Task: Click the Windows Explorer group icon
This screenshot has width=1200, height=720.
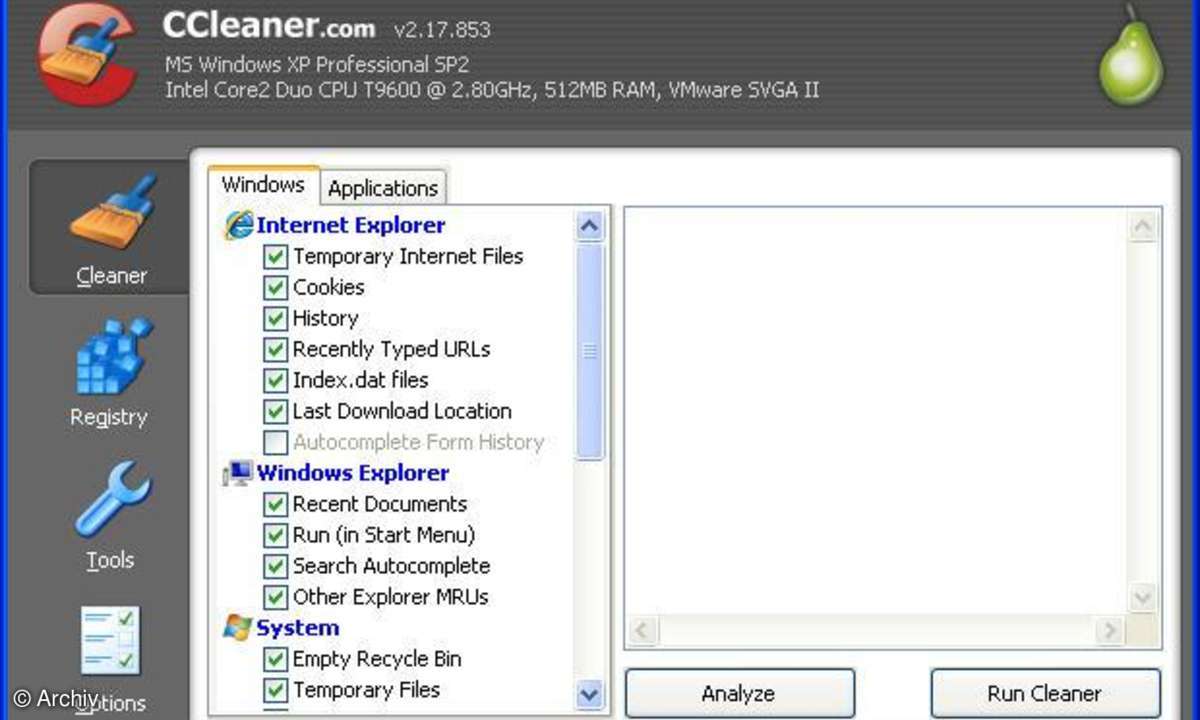Action: pyautogui.click(x=238, y=473)
